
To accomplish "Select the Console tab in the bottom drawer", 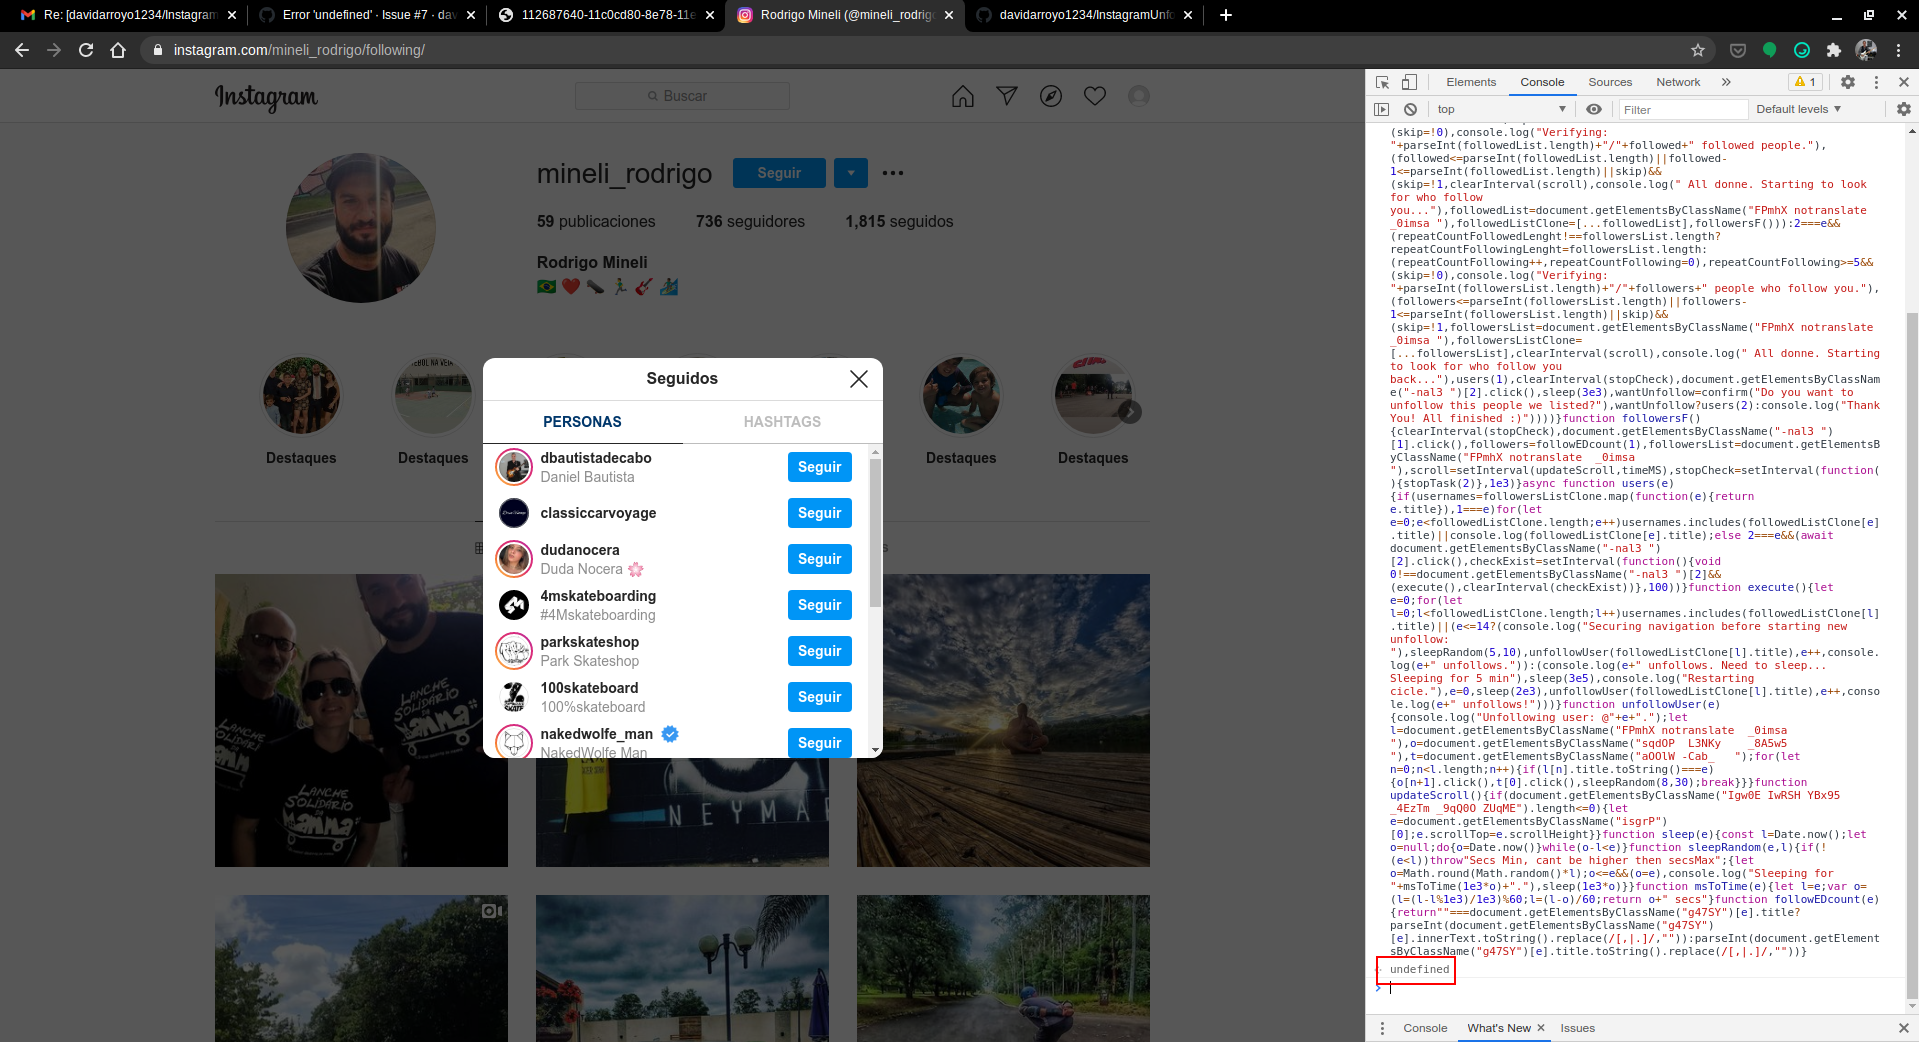I will pos(1425,1028).
